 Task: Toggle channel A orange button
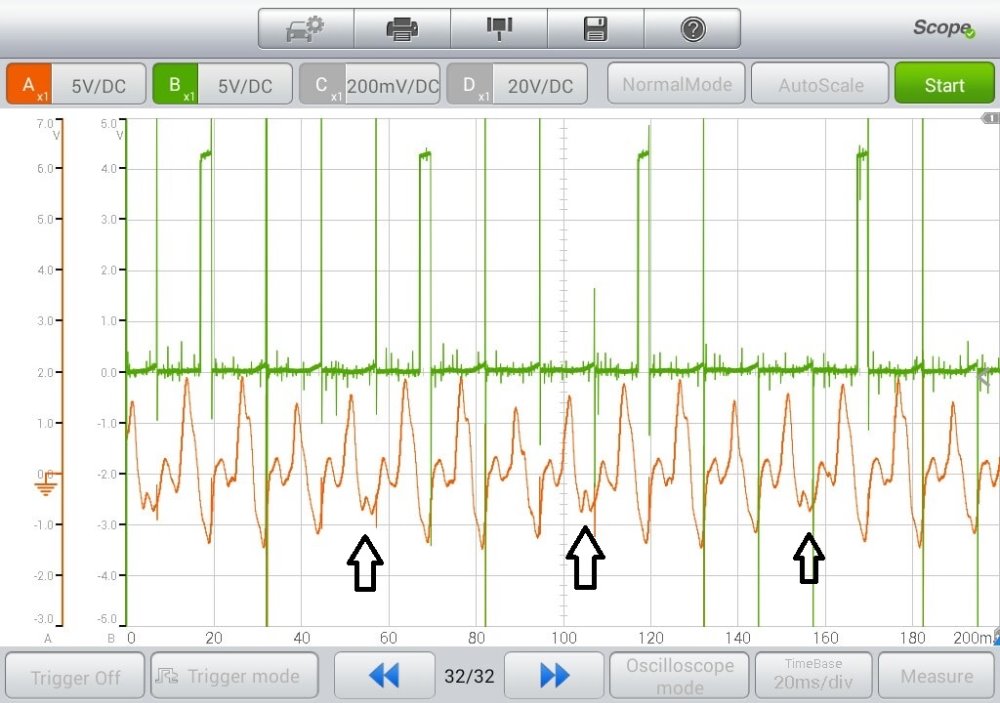(x=29, y=85)
